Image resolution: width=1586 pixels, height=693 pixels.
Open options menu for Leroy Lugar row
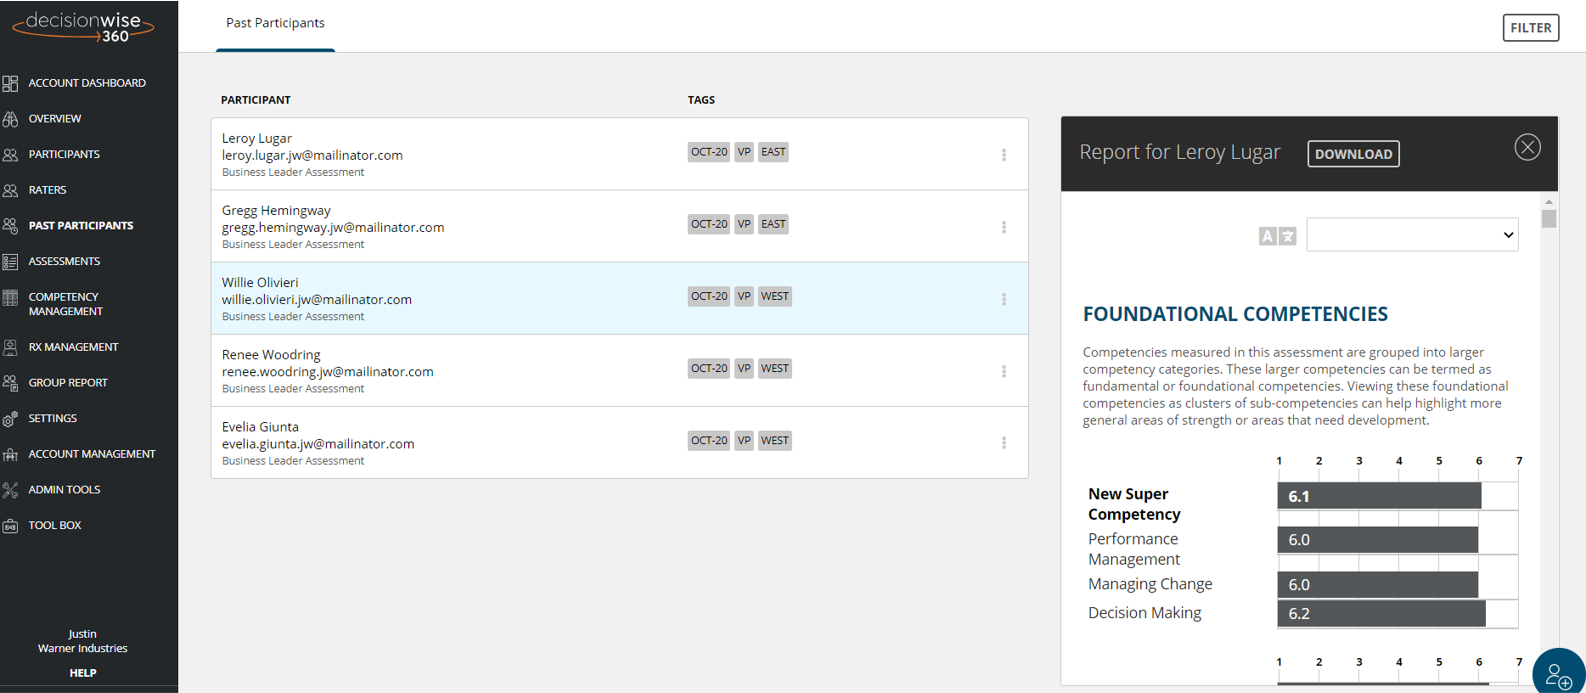click(x=1004, y=155)
